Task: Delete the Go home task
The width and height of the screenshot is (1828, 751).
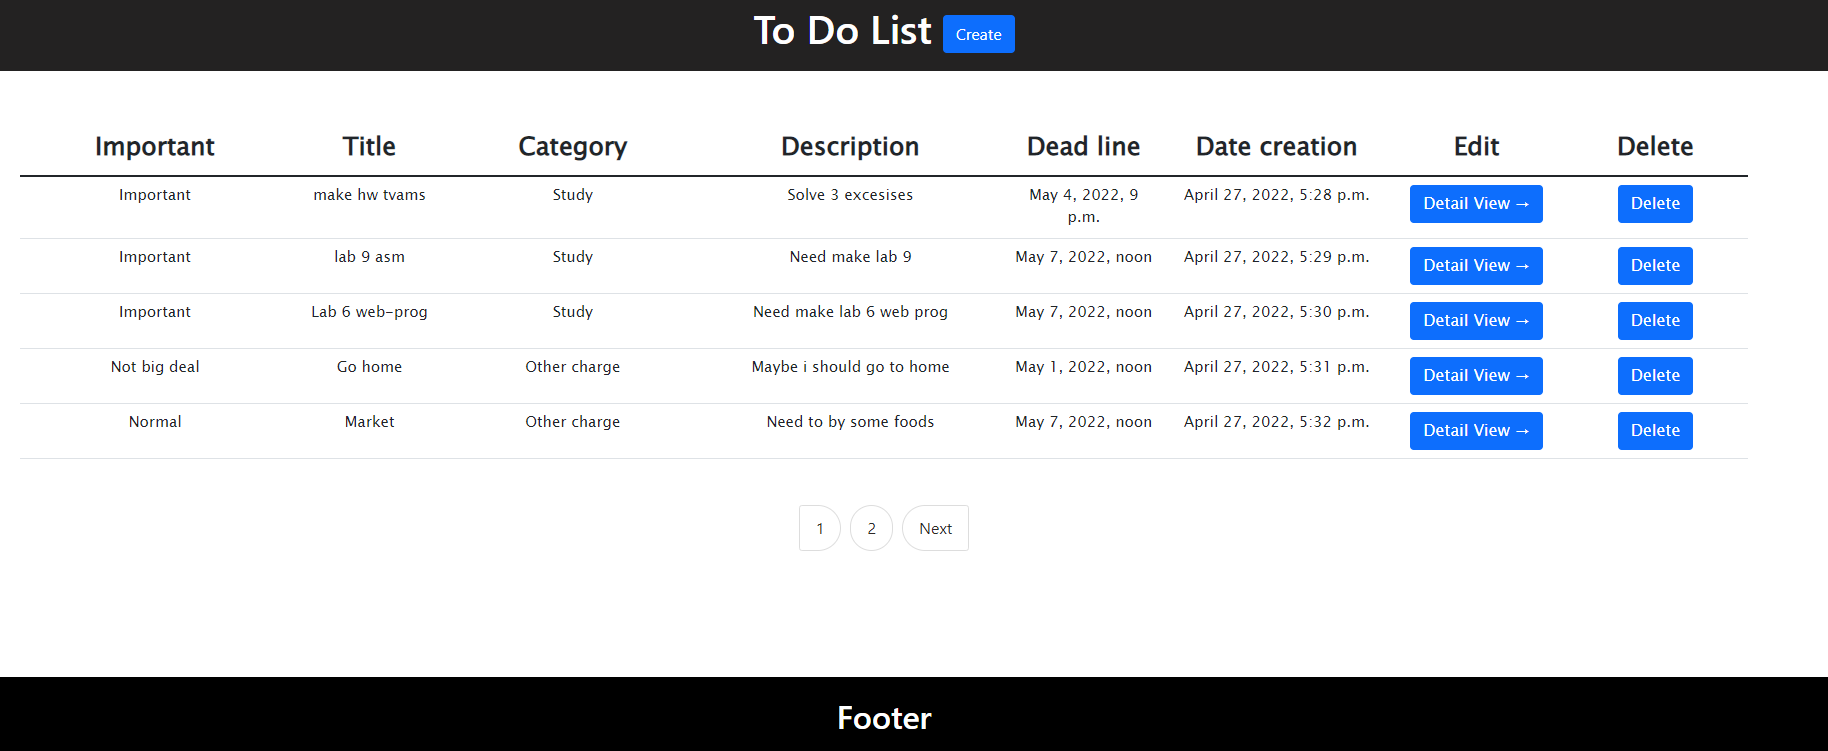Action: click(1655, 376)
